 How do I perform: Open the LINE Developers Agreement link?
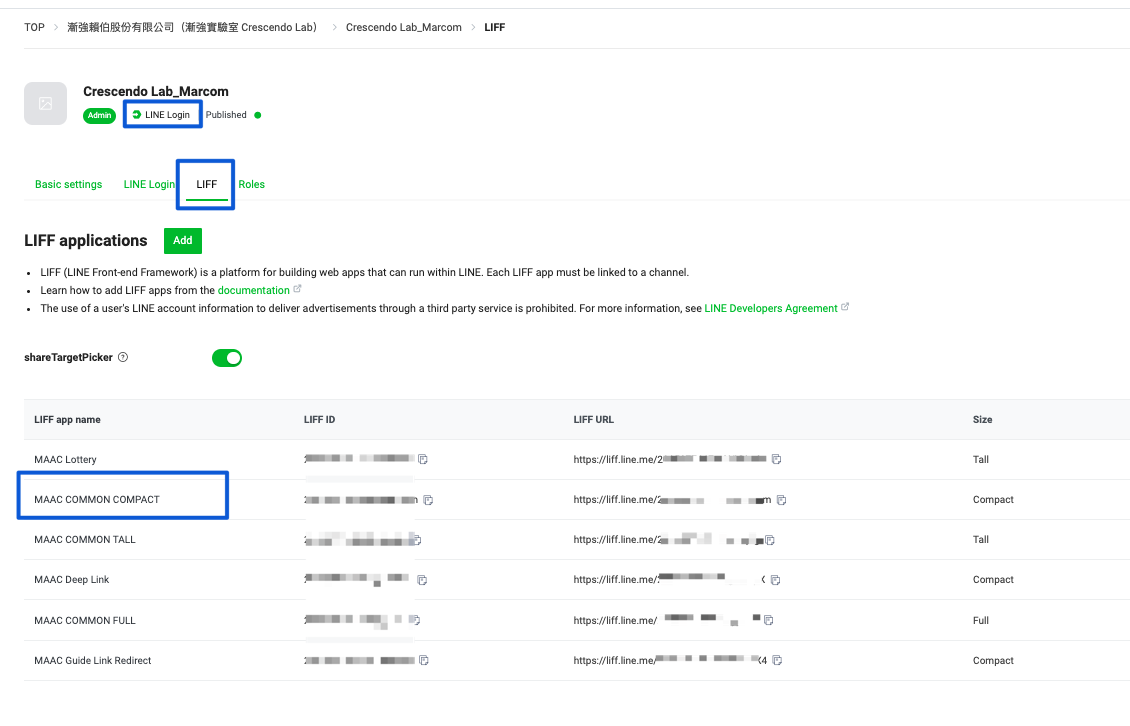pos(770,309)
